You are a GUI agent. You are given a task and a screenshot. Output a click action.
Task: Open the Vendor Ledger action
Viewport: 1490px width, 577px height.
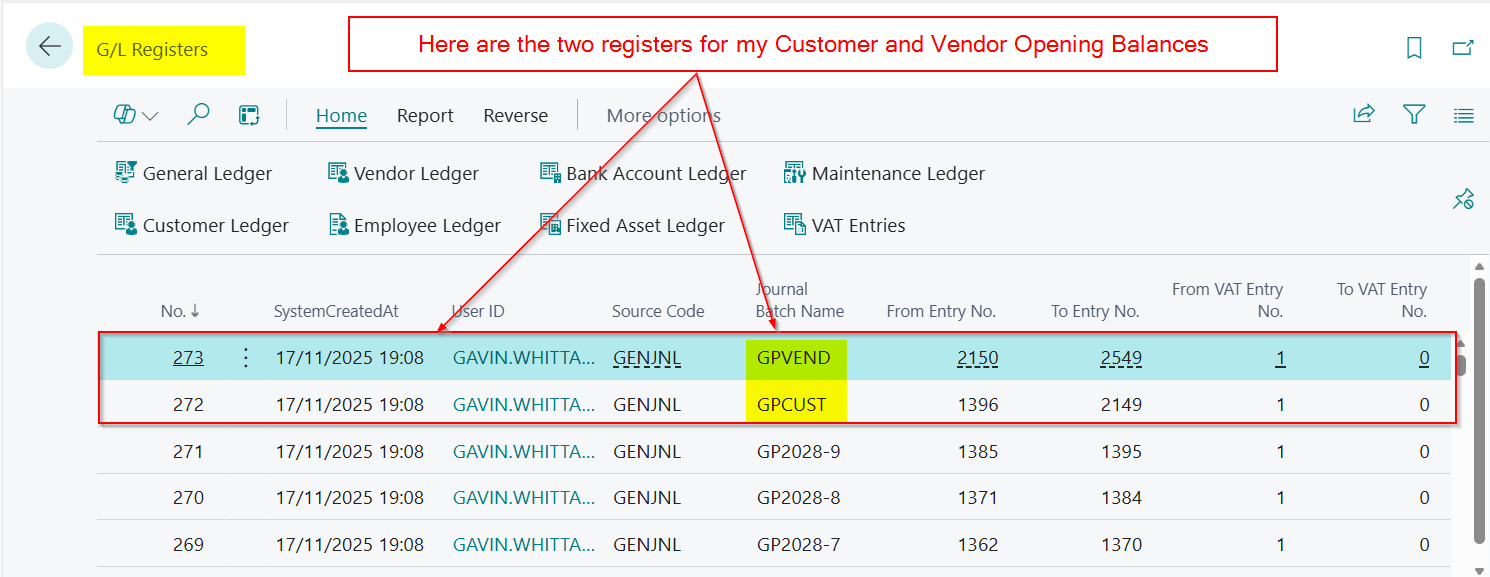(x=404, y=174)
